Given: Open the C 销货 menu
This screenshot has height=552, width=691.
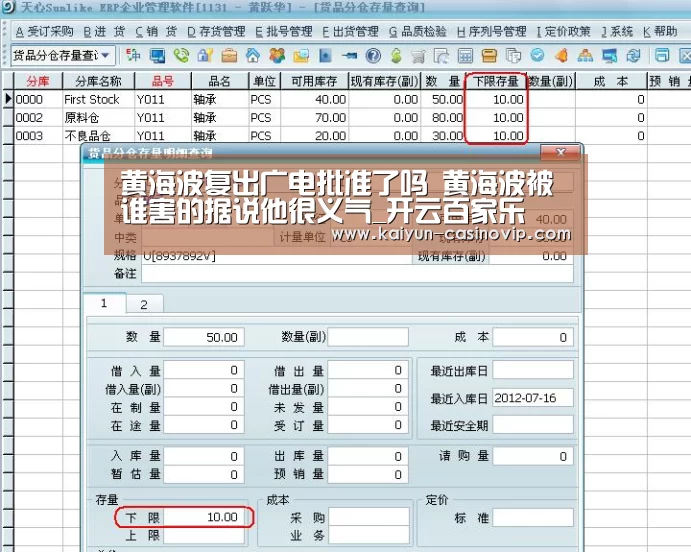Looking at the screenshot, I should [156, 31].
